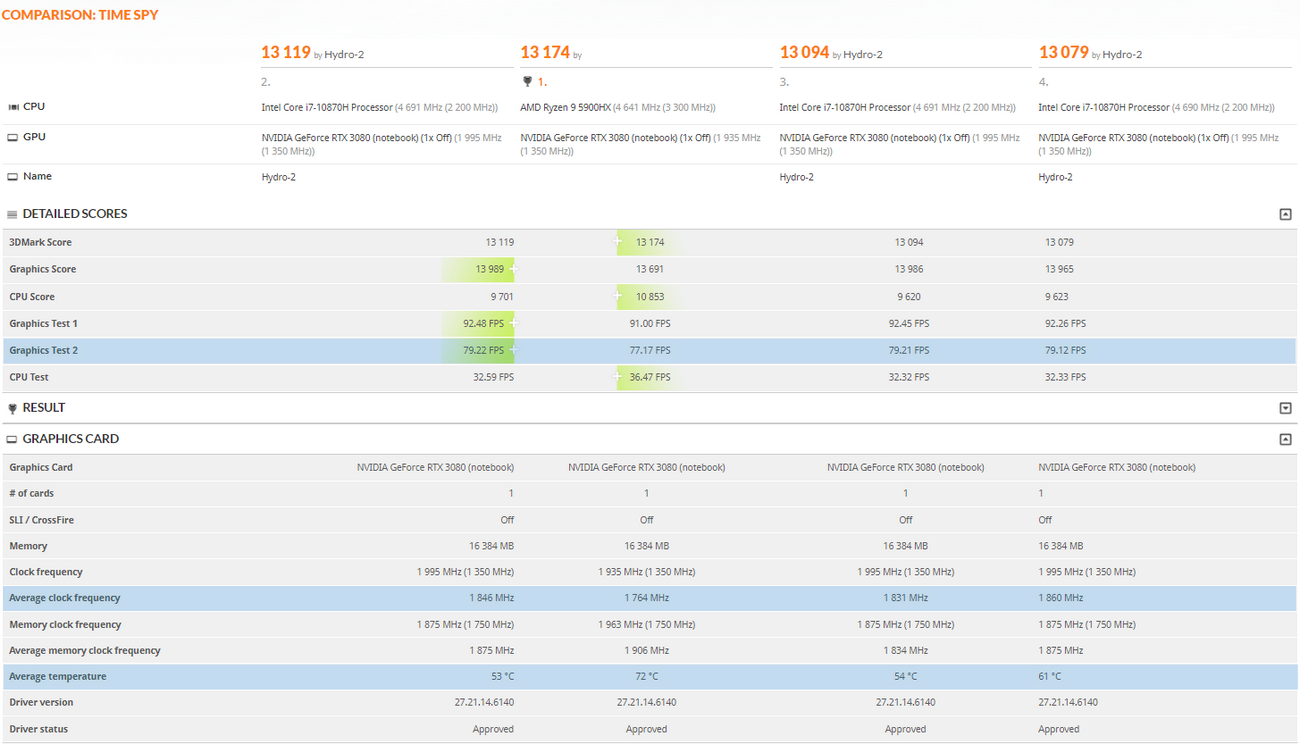Click the card icon beside GRAPHICS CARD heading
This screenshot has width=1300, height=745.
pyautogui.click(x=12, y=439)
